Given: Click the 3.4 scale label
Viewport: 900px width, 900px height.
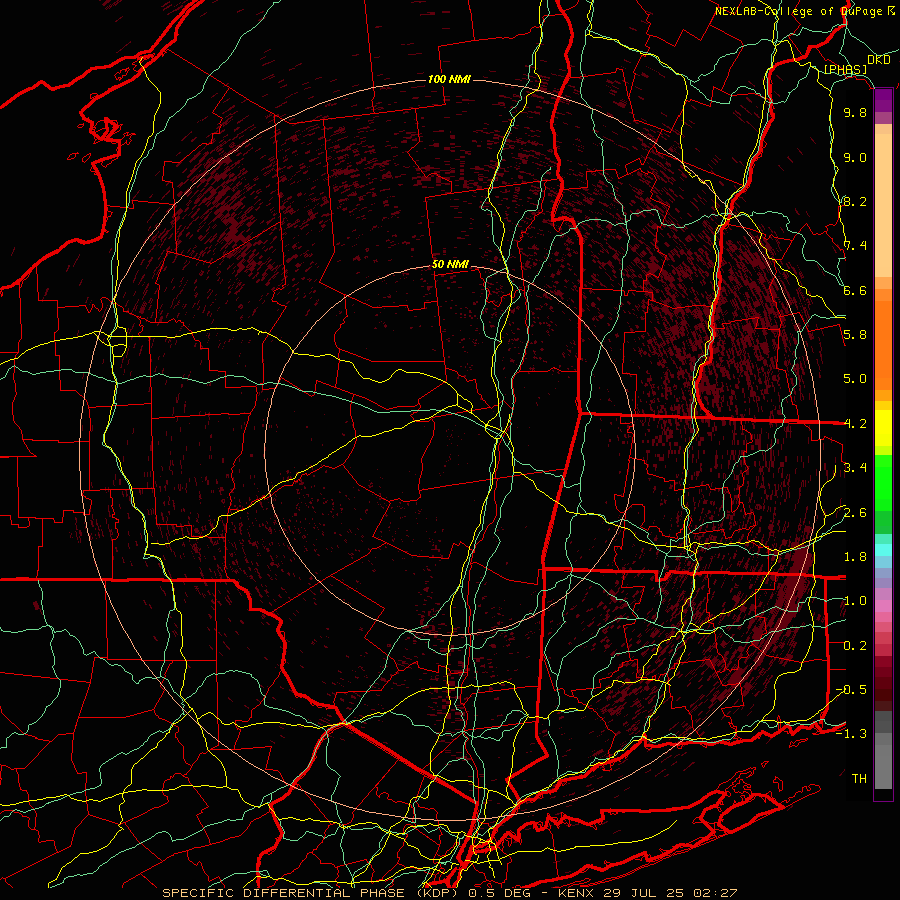Looking at the screenshot, I should pos(855,468).
